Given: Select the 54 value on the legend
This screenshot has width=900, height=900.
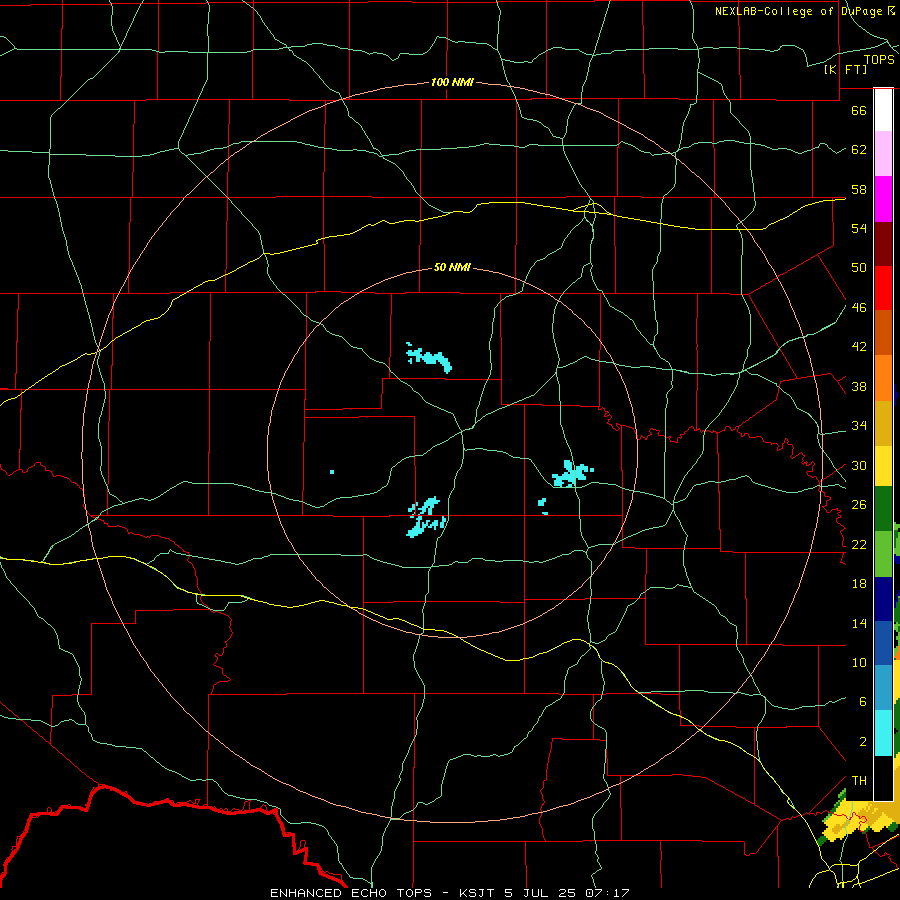Looking at the screenshot, I should click(x=859, y=228).
